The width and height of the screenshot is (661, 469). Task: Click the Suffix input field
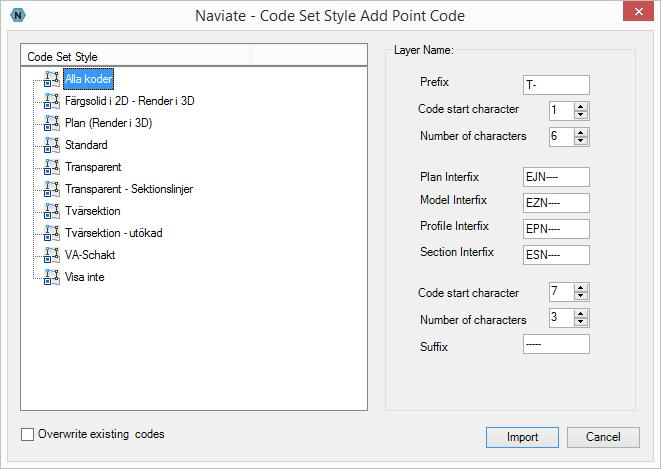[x=556, y=344]
